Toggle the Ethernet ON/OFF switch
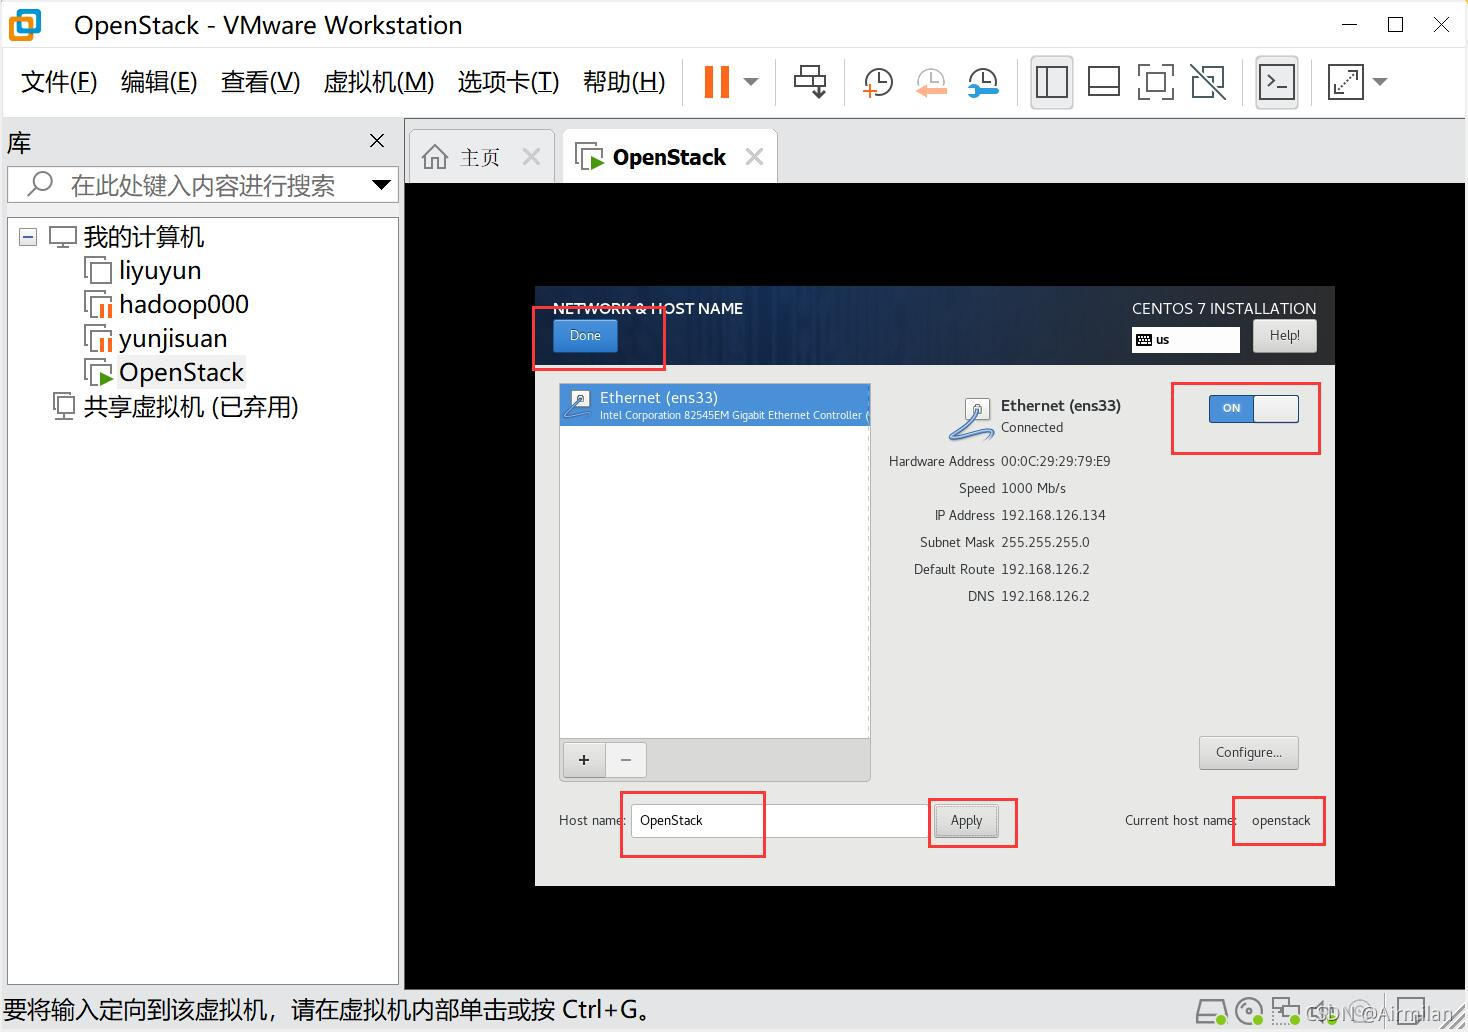Image resolution: width=1468 pixels, height=1032 pixels. (x=1254, y=408)
